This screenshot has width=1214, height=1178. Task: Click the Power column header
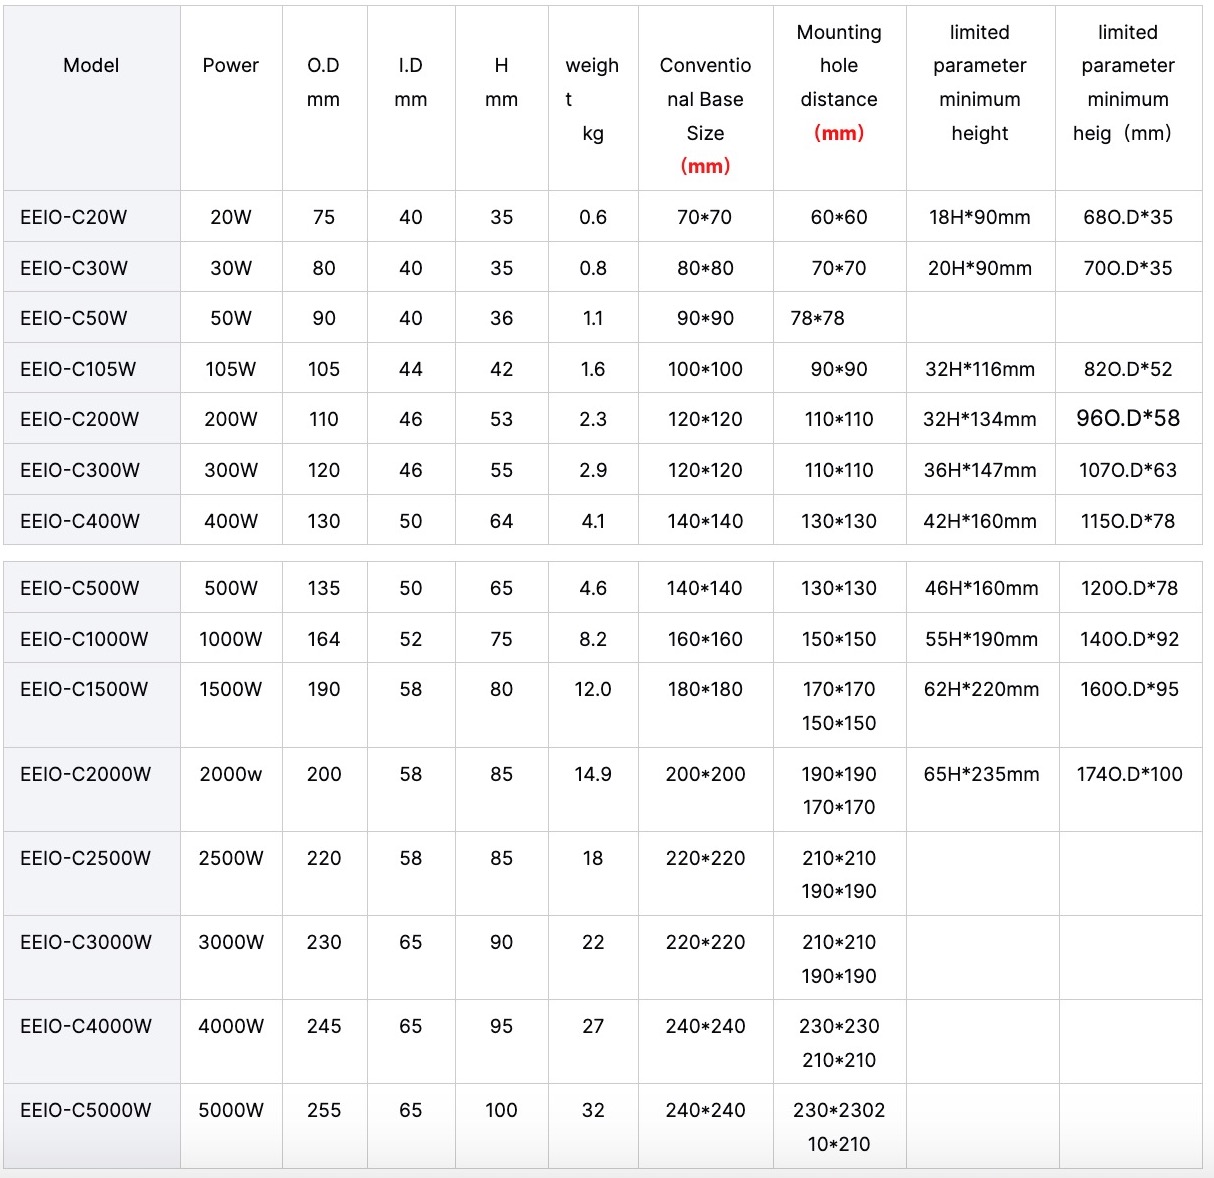[x=230, y=66]
